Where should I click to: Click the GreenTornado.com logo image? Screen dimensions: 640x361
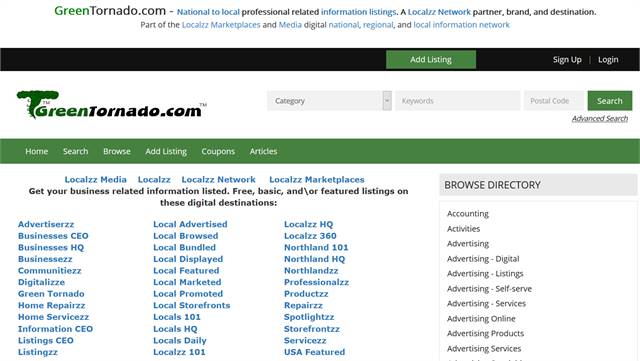111,105
